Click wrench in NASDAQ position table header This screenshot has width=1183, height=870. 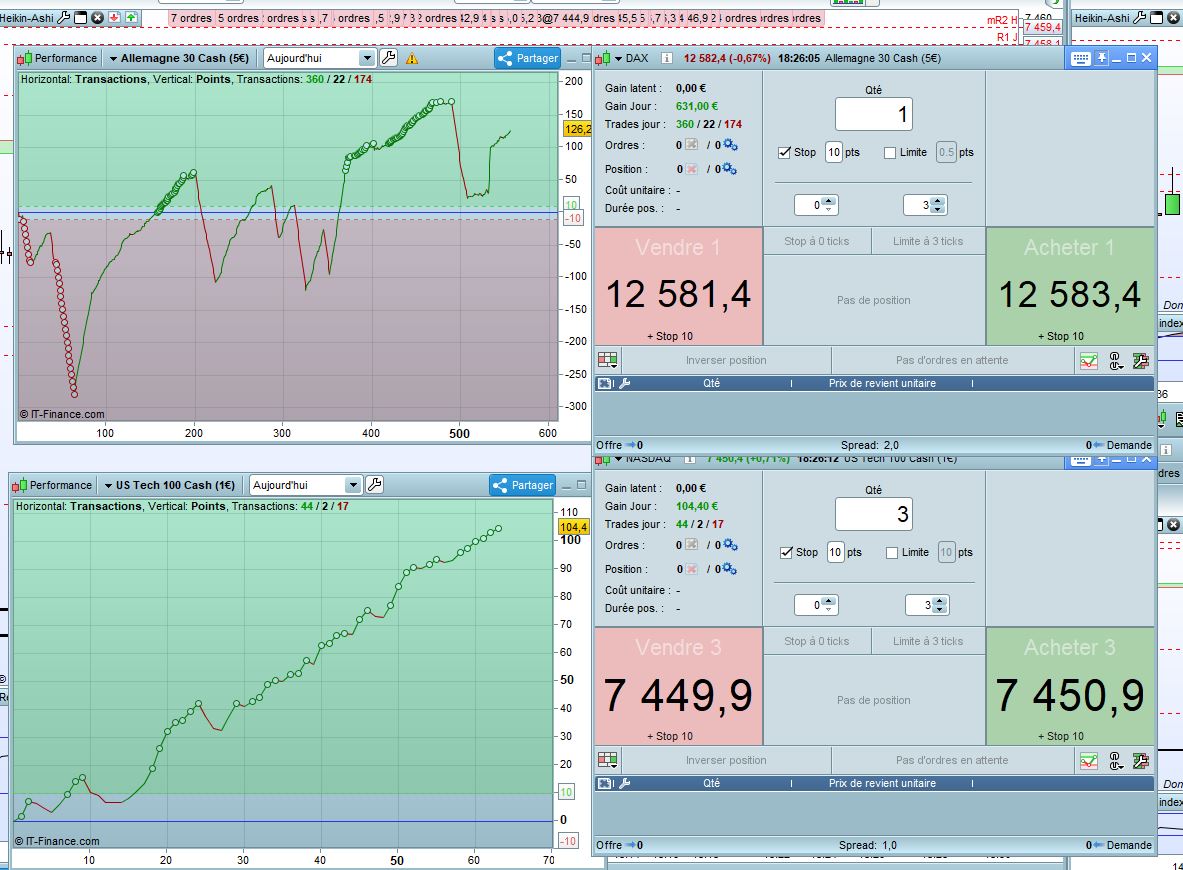(624, 783)
